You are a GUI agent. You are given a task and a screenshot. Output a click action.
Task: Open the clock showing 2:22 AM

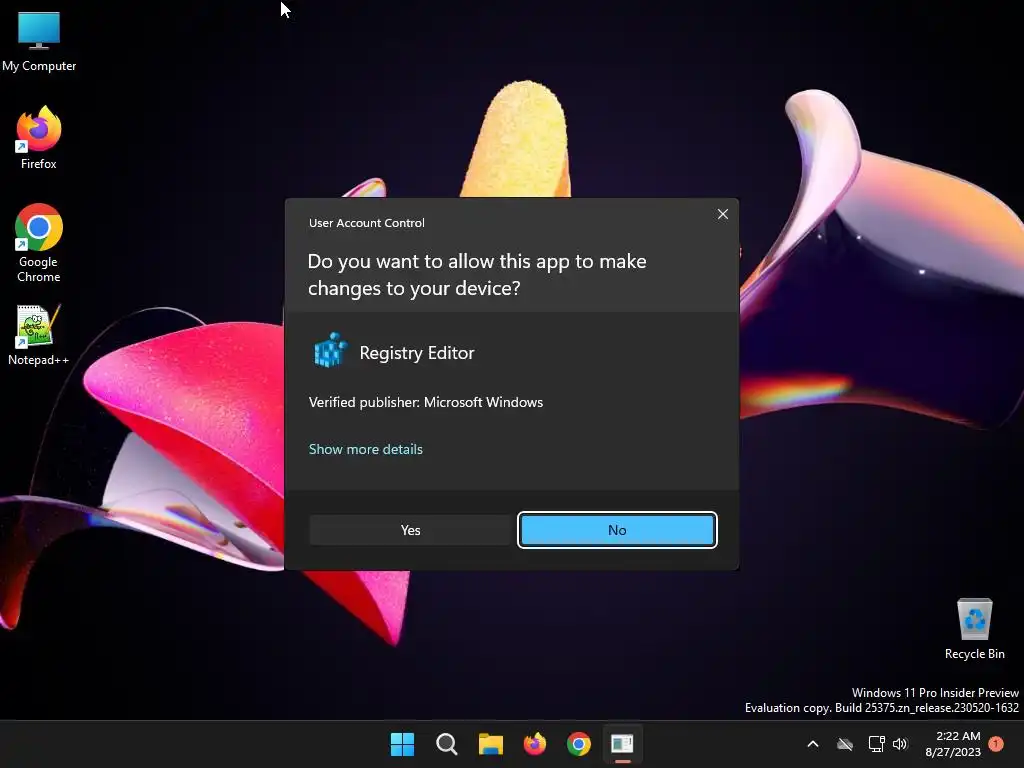click(953, 744)
